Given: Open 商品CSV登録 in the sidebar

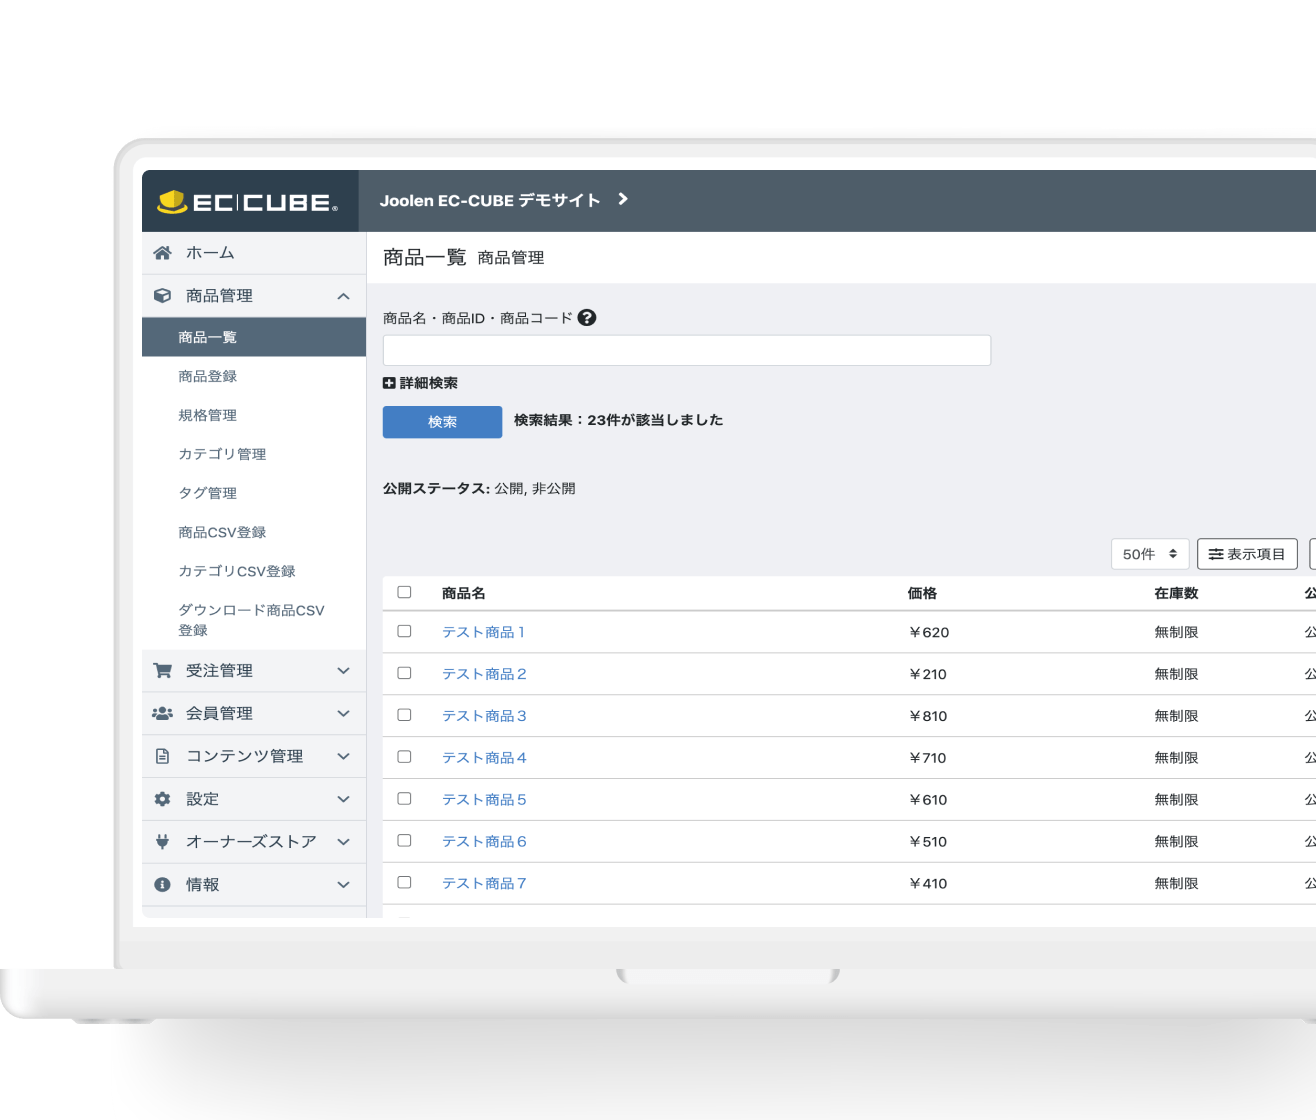Looking at the screenshot, I should click(x=222, y=532).
